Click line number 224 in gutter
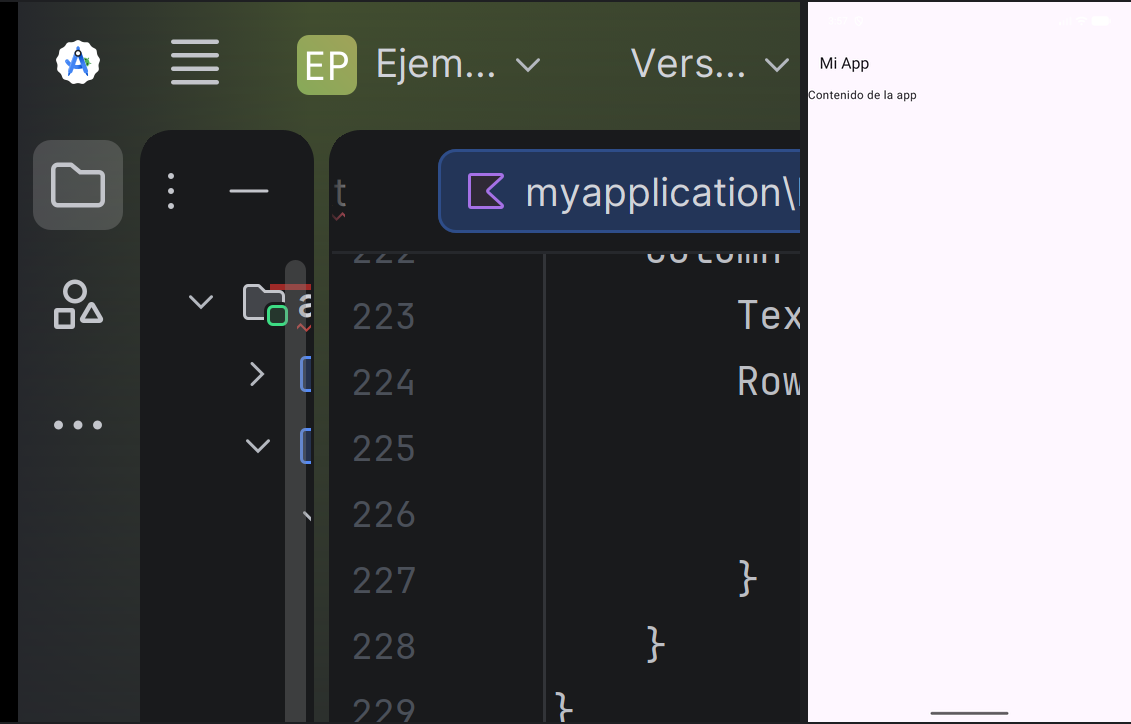 click(384, 383)
